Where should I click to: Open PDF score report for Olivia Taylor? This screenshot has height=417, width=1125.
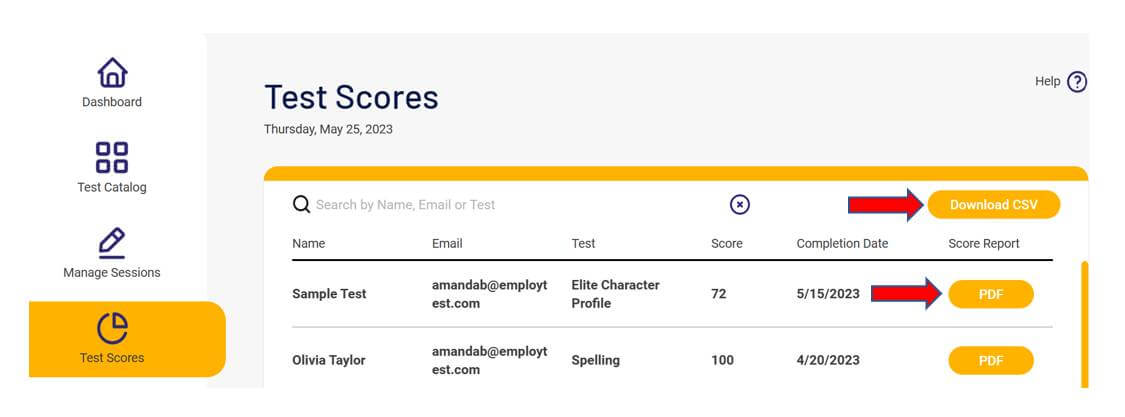991,360
